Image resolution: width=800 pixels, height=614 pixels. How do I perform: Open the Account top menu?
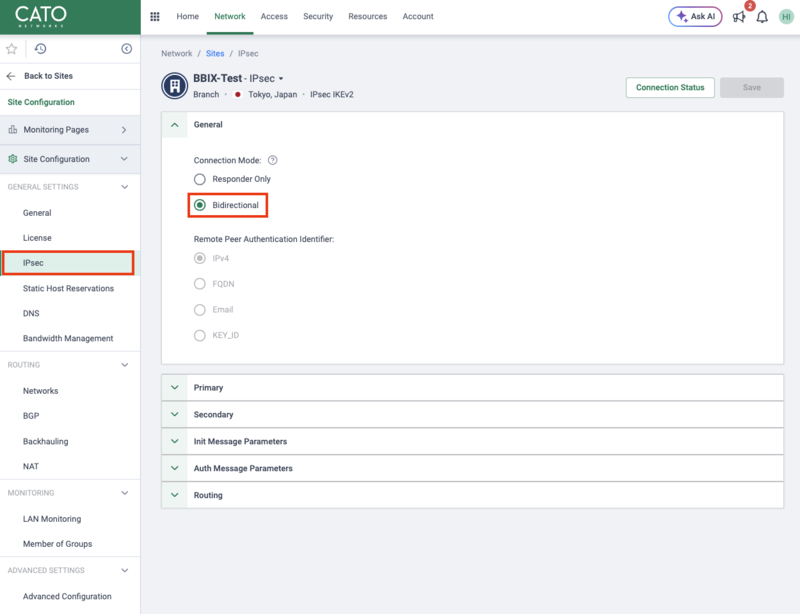click(418, 16)
